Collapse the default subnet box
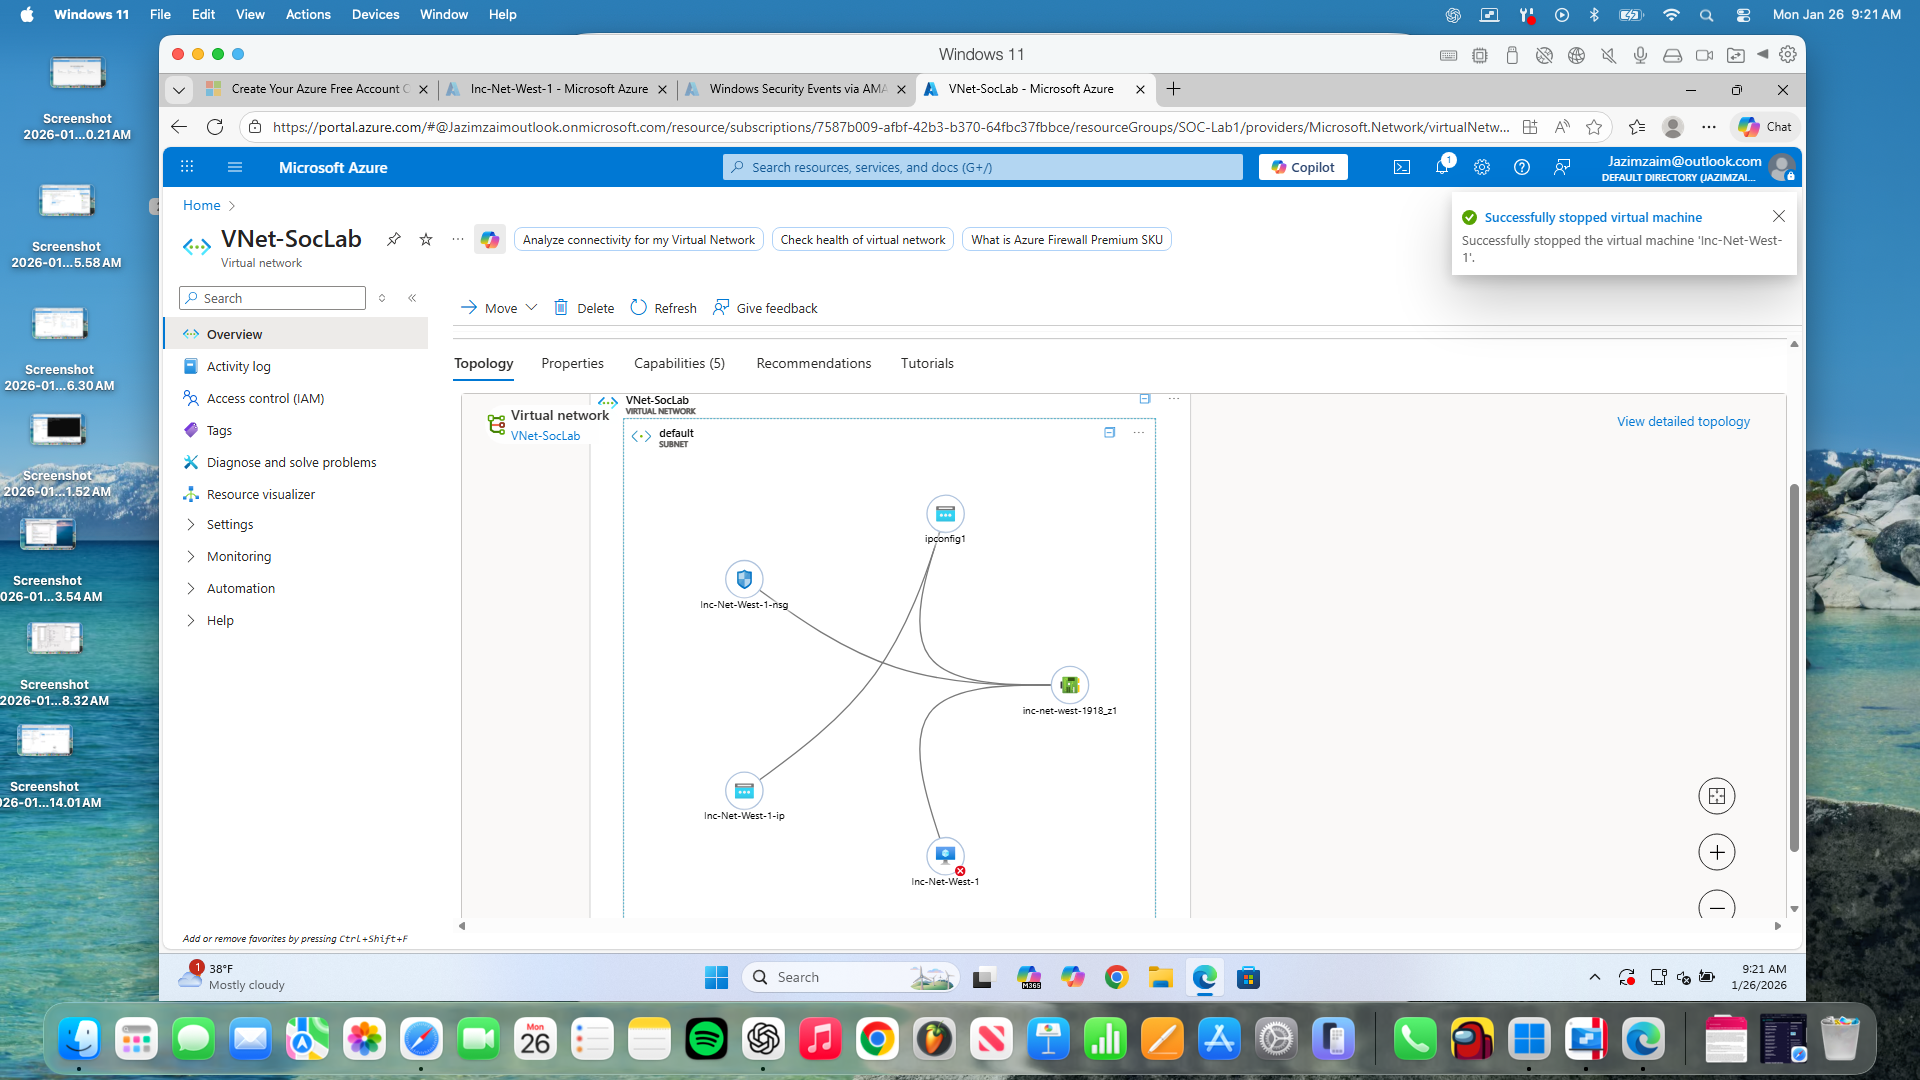This screenshot has width=1920, height=1080. pyautogui.click(x=1109, y=432)
